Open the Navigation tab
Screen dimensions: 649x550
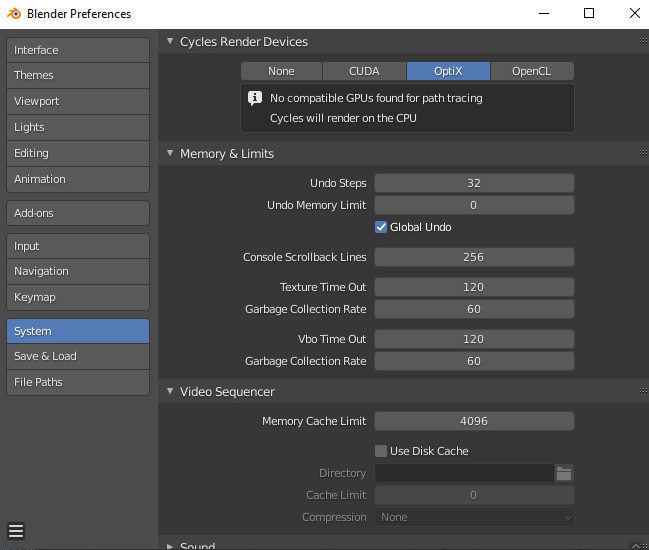[x=78, y=271]
